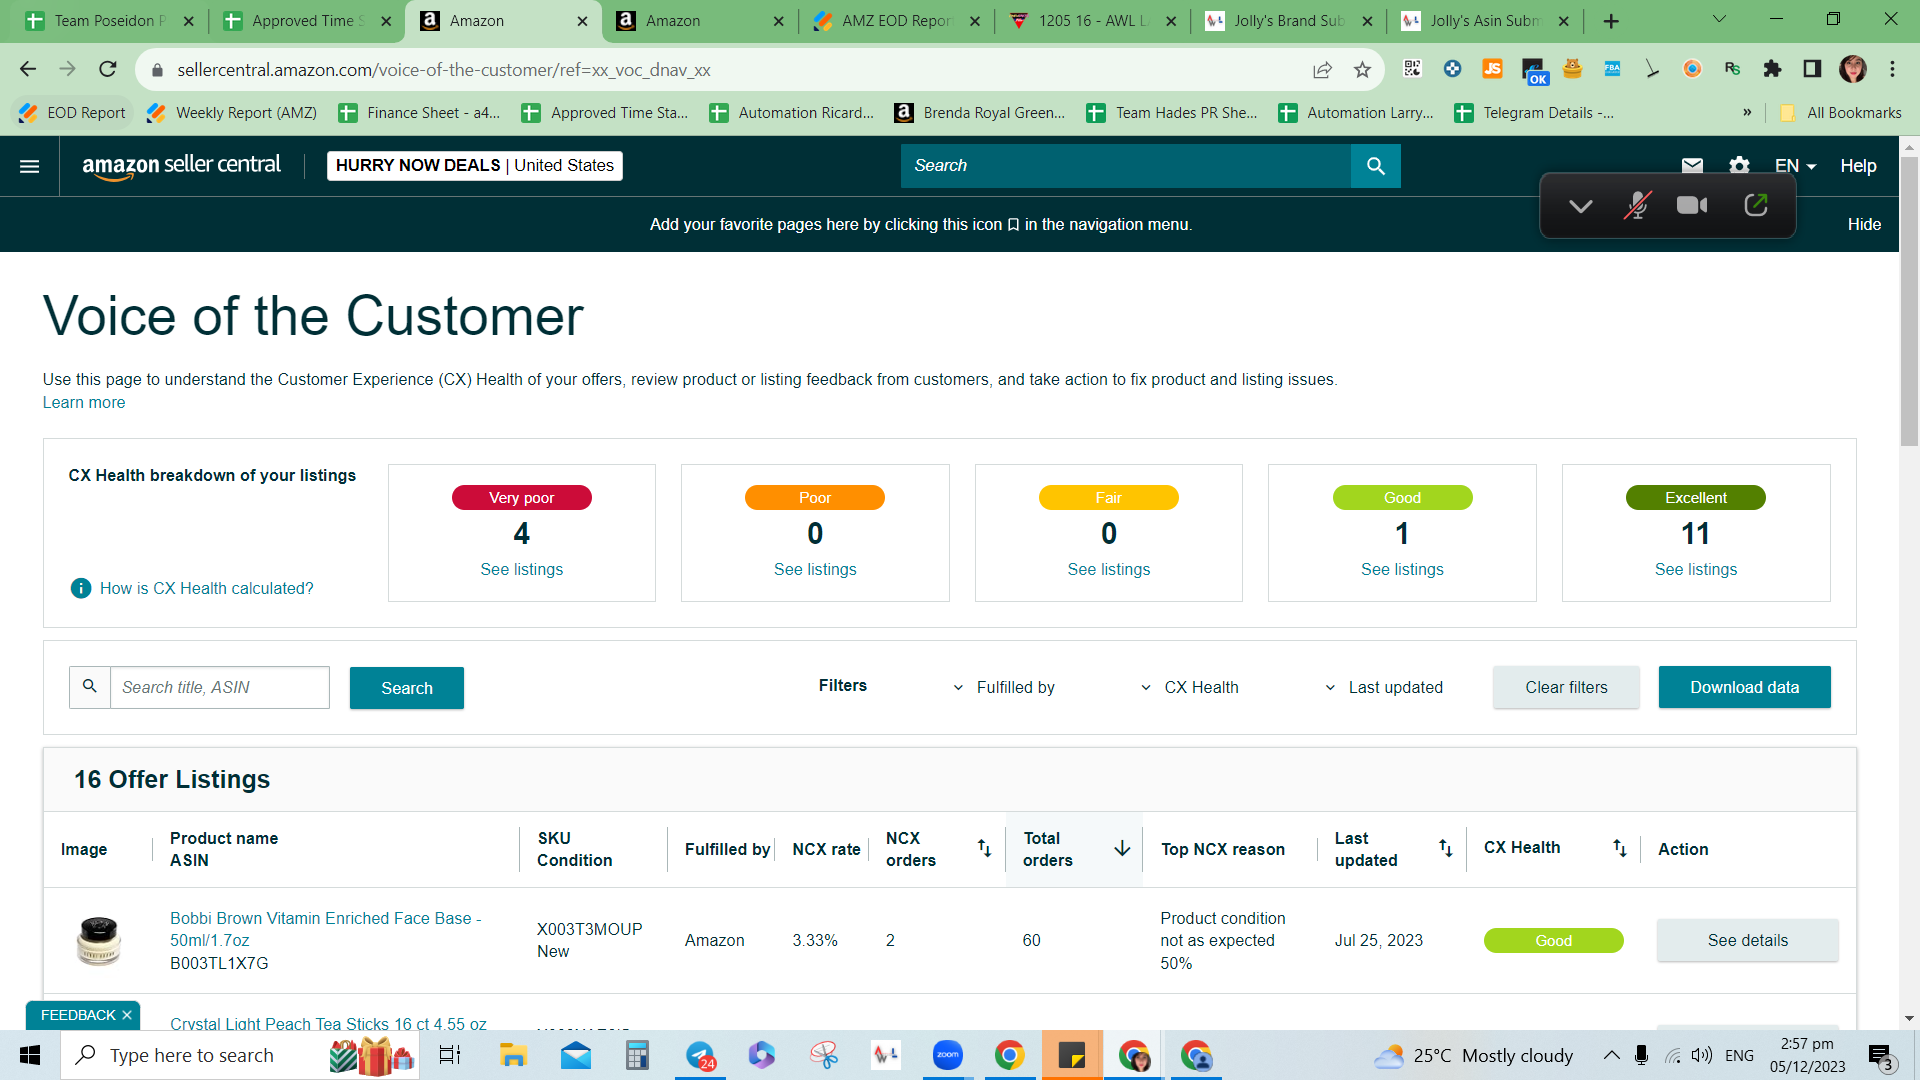
Task: Switch to the AMZ EOD Report tab
Action: [x=896, y=20]
